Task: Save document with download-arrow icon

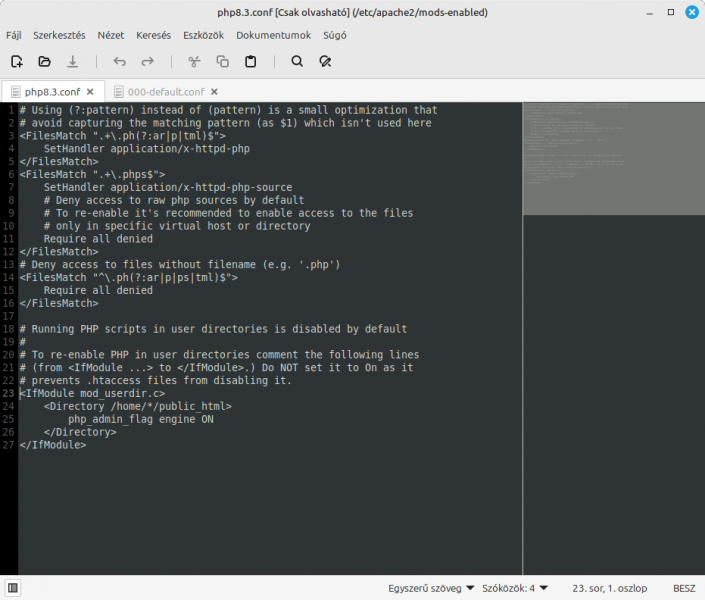Action: tap(72, 61)
